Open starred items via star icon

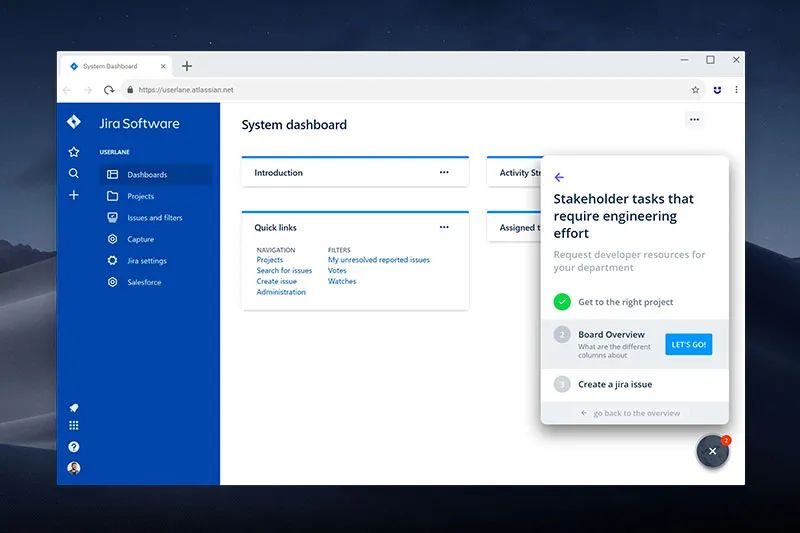click(73, 152)
